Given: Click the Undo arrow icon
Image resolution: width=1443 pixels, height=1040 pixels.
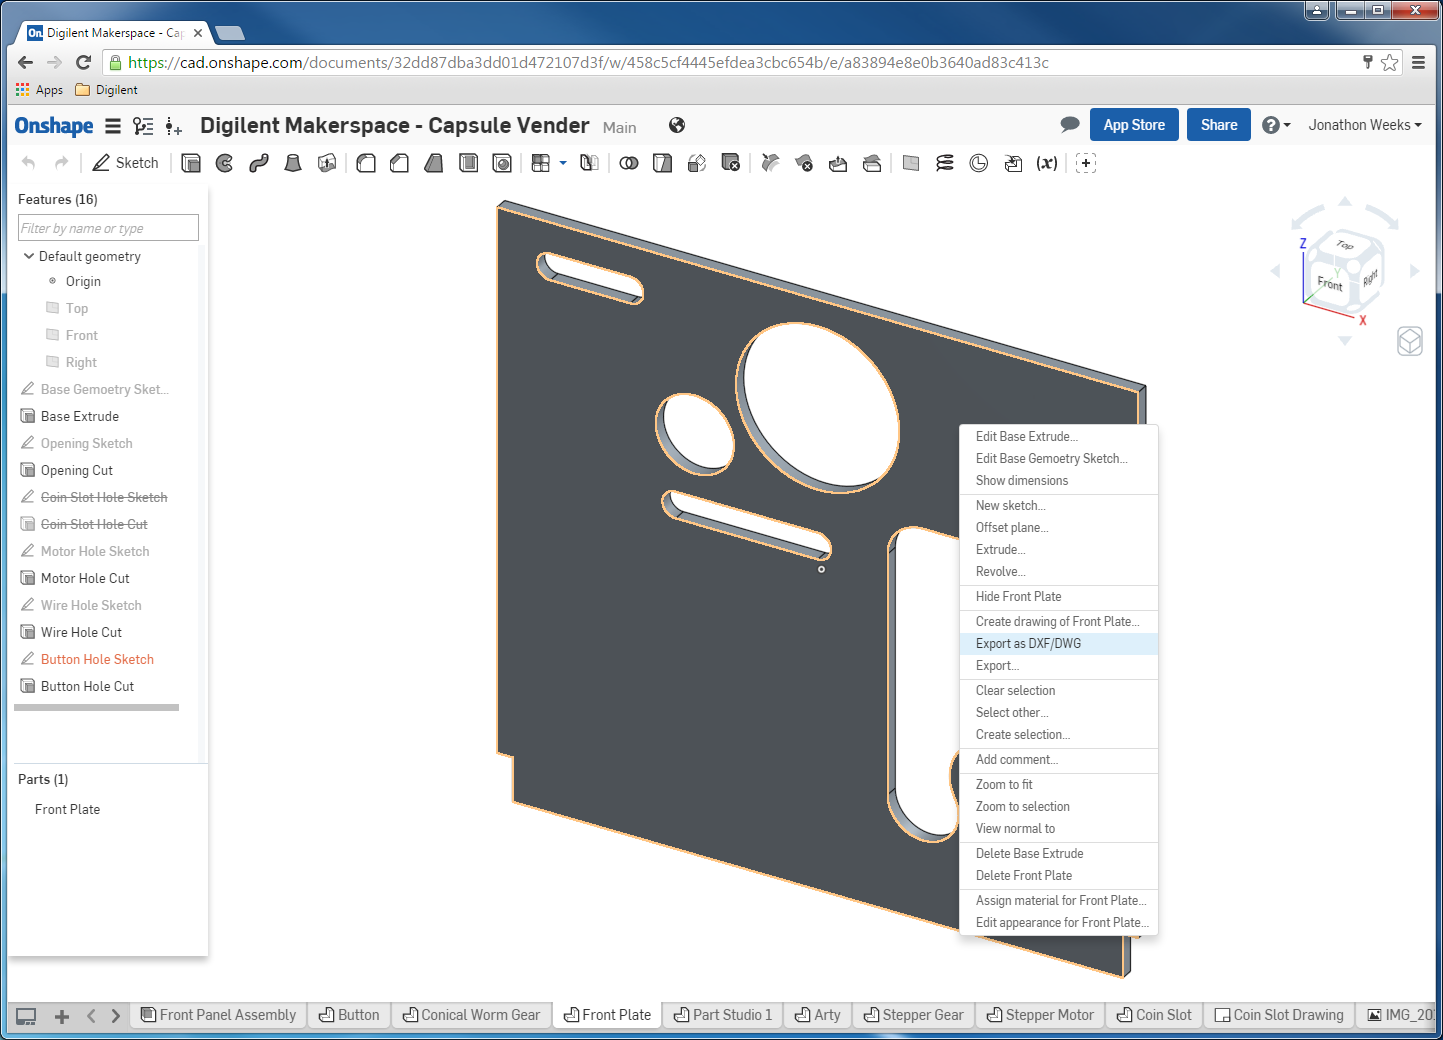Looking at the screenshot, I should point(28,163).
